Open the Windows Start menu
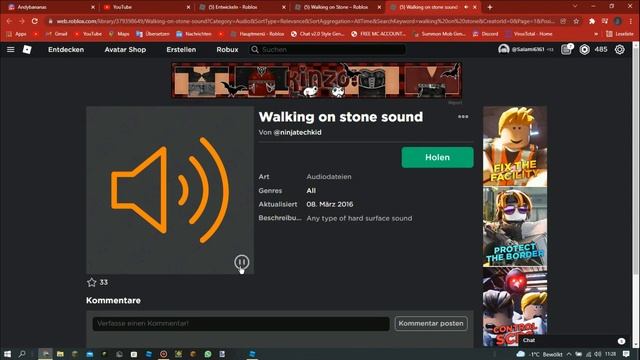This screenshot has height=360, width=640. click(x=7, y=354)
